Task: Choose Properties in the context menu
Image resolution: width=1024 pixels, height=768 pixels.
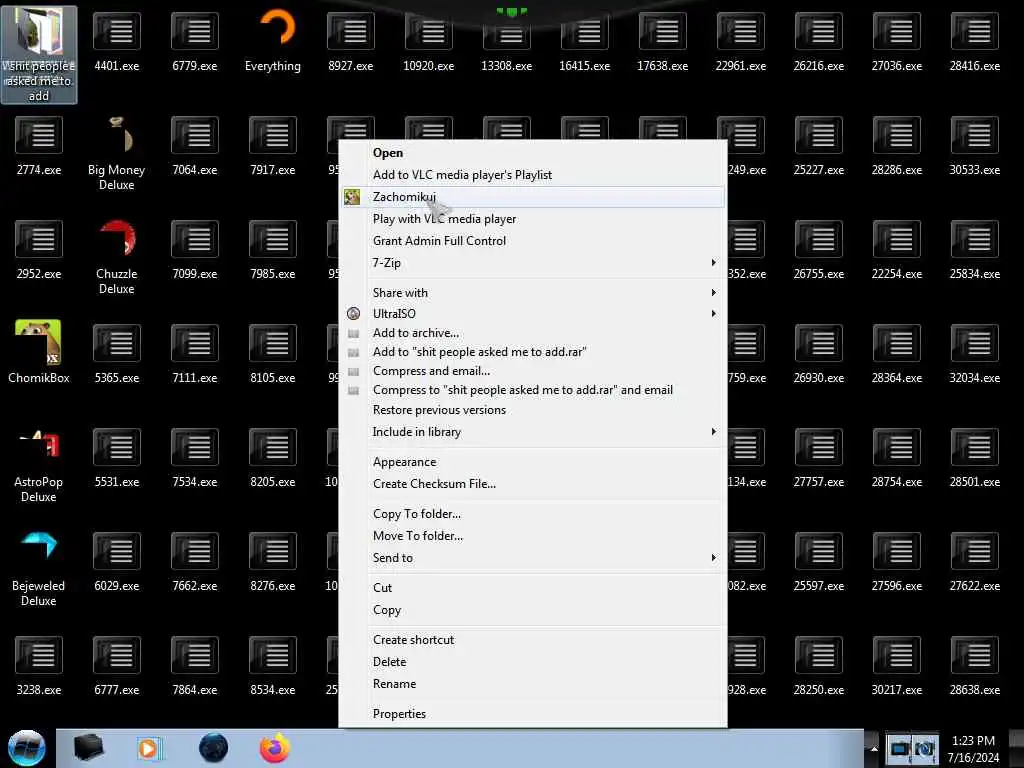Action: (533, 714)
